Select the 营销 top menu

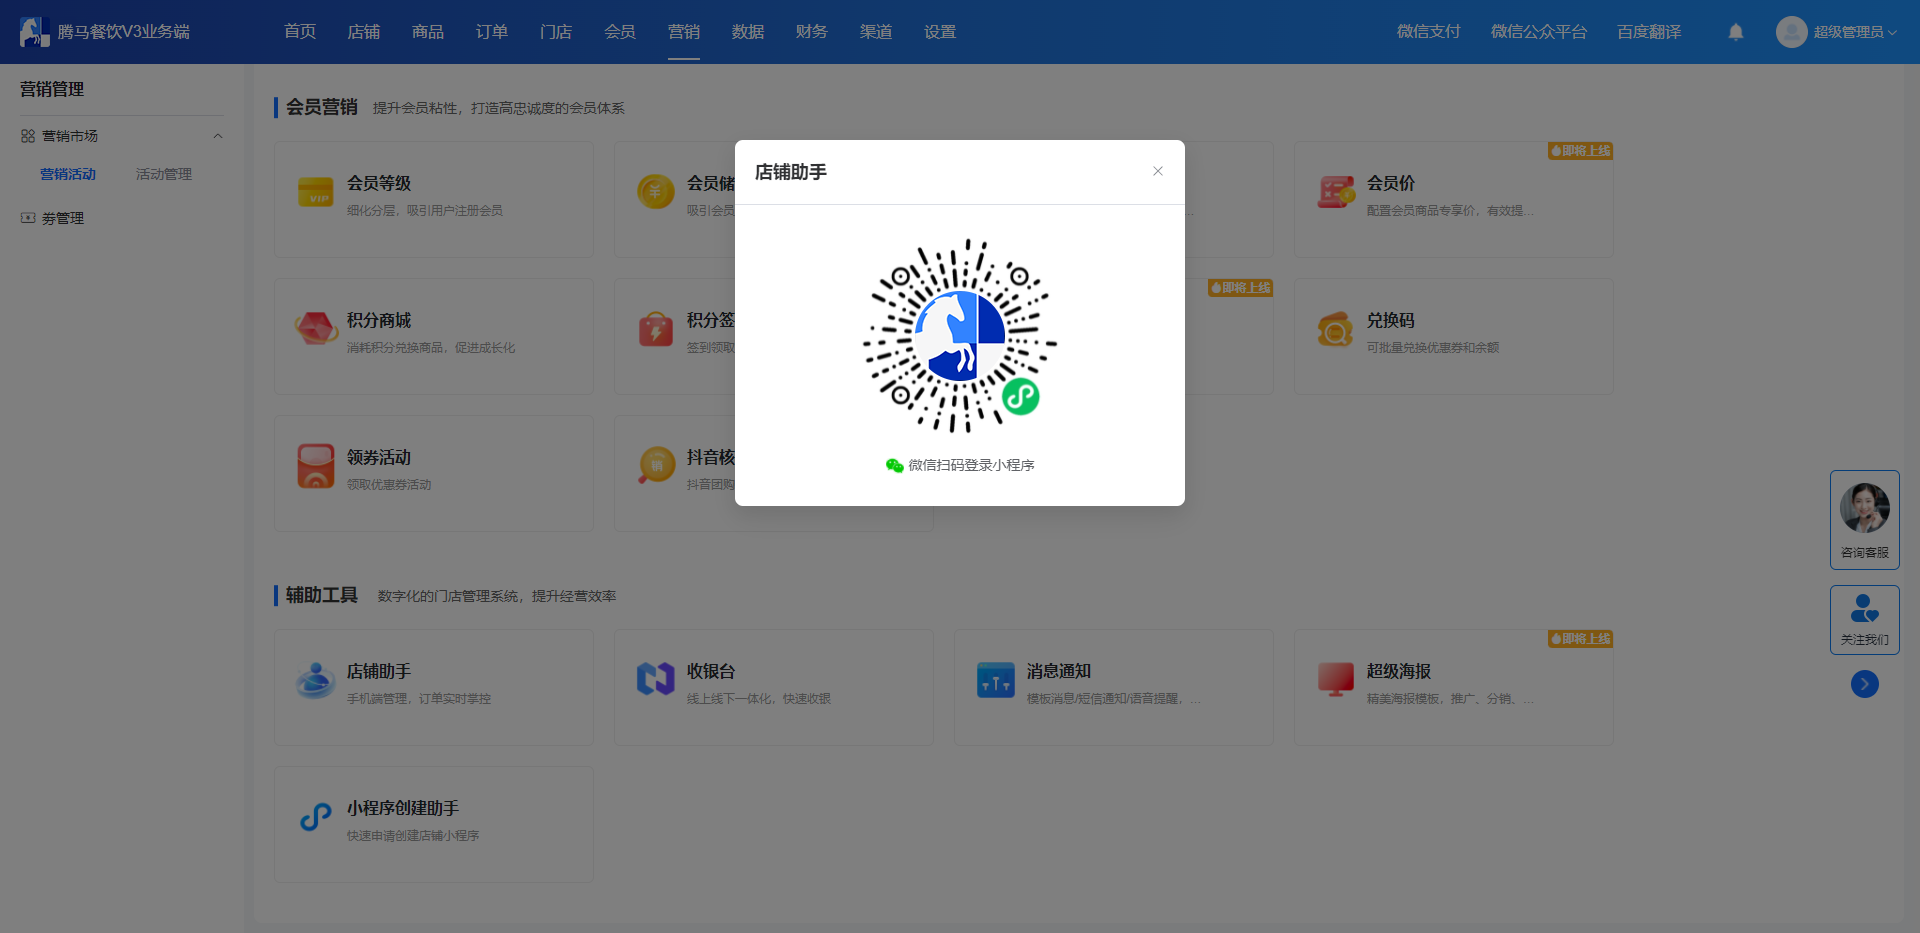point(684,32)
